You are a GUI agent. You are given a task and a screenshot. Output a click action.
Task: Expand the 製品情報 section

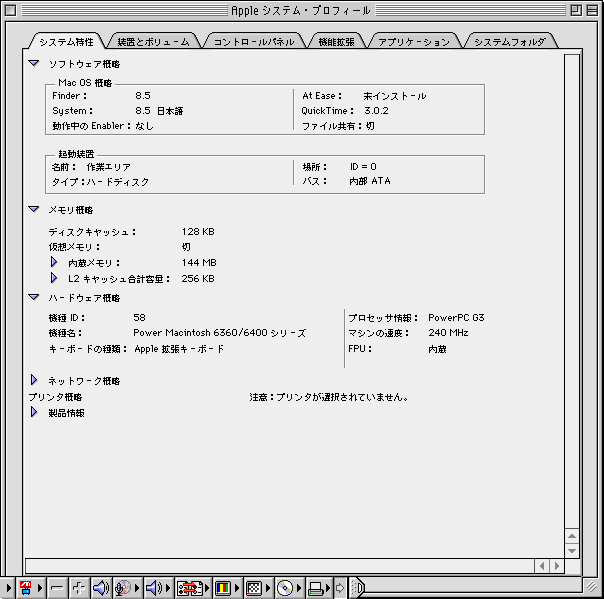pos(34,412)
